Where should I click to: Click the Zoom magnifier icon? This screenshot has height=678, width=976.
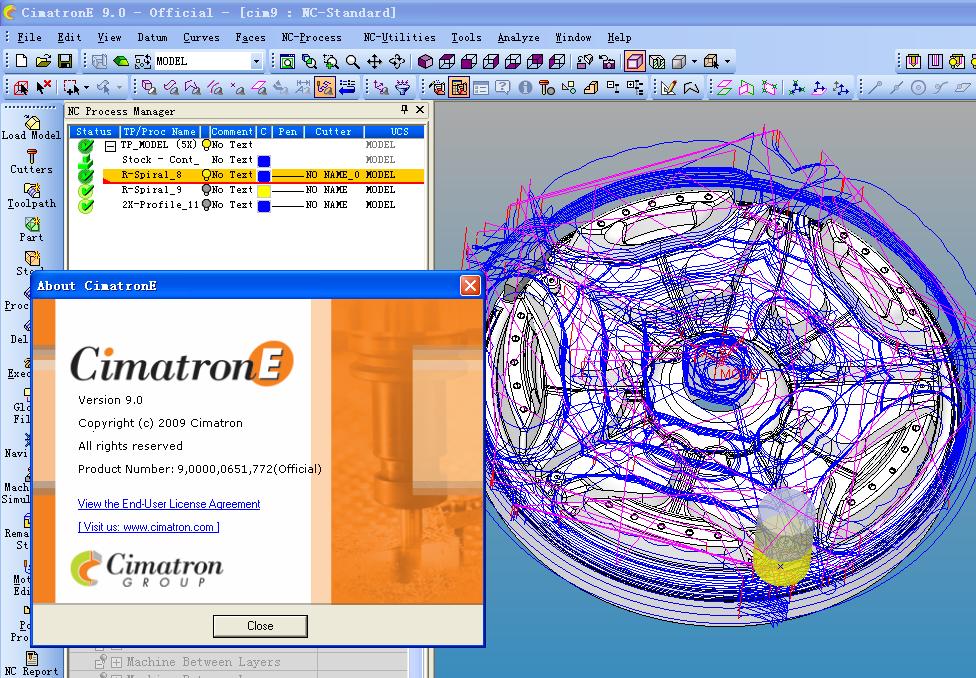click(x=352, y=61)
